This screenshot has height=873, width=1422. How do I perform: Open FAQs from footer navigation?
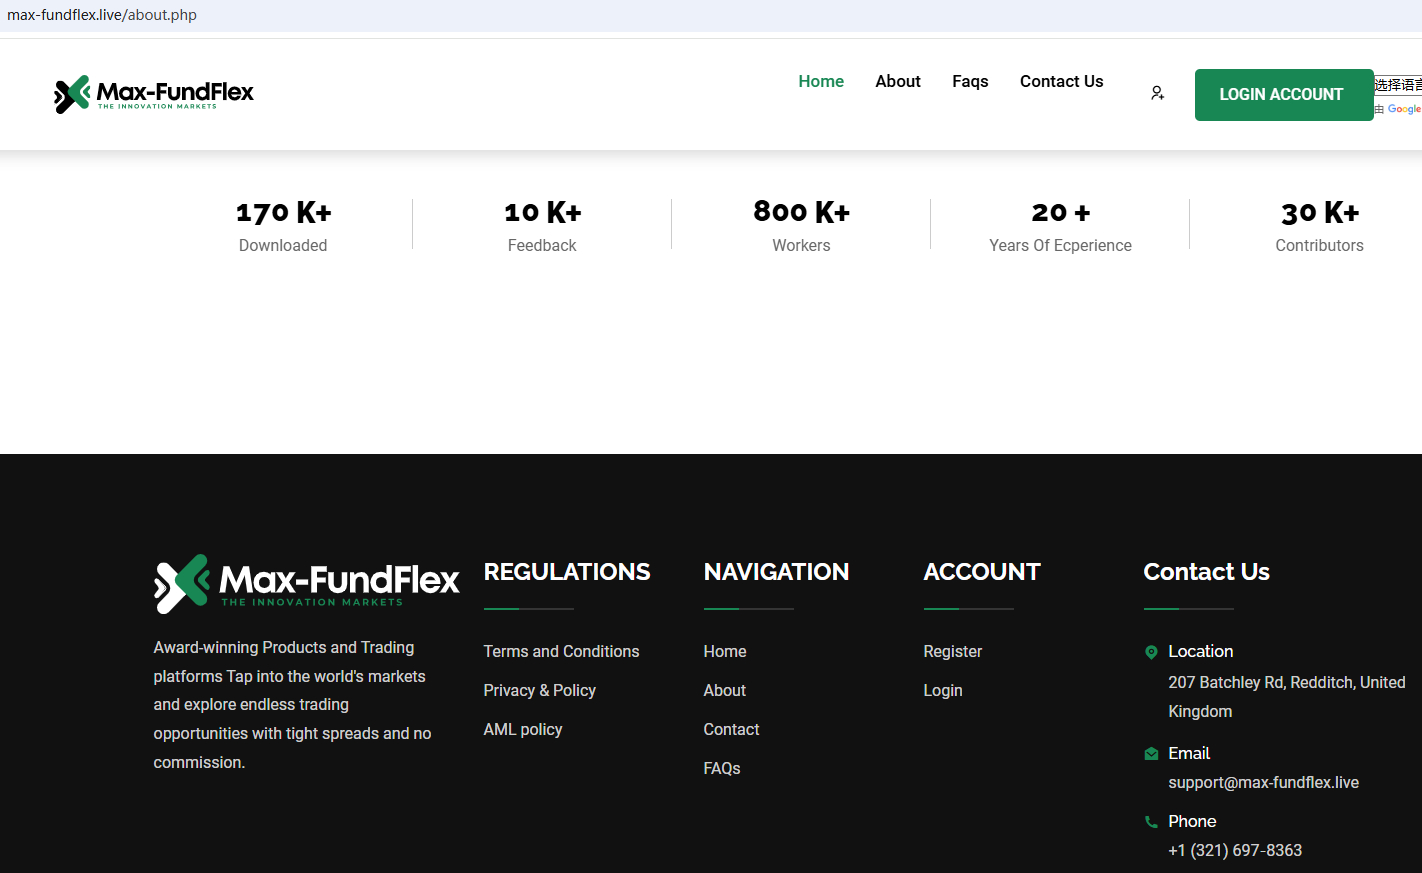point(721,769)
